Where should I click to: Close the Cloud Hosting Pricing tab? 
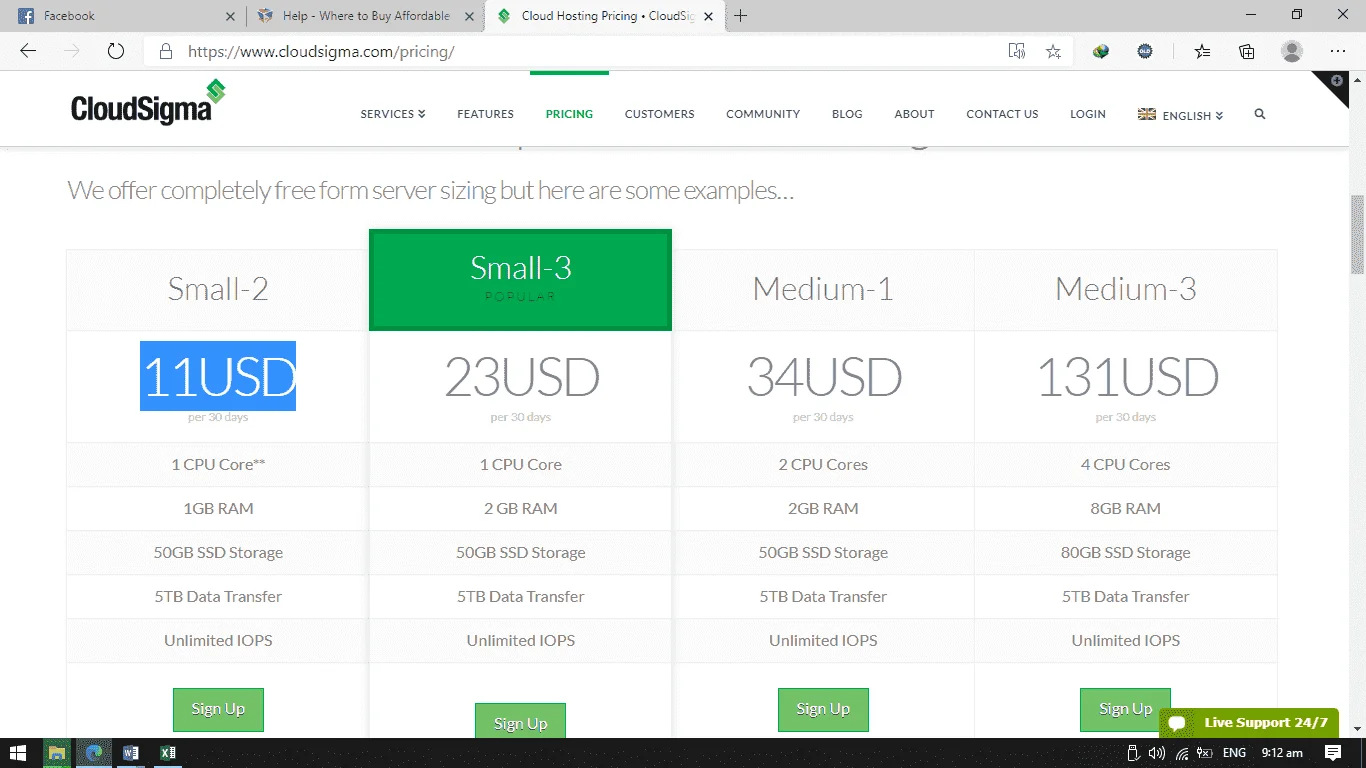[708, 16]
